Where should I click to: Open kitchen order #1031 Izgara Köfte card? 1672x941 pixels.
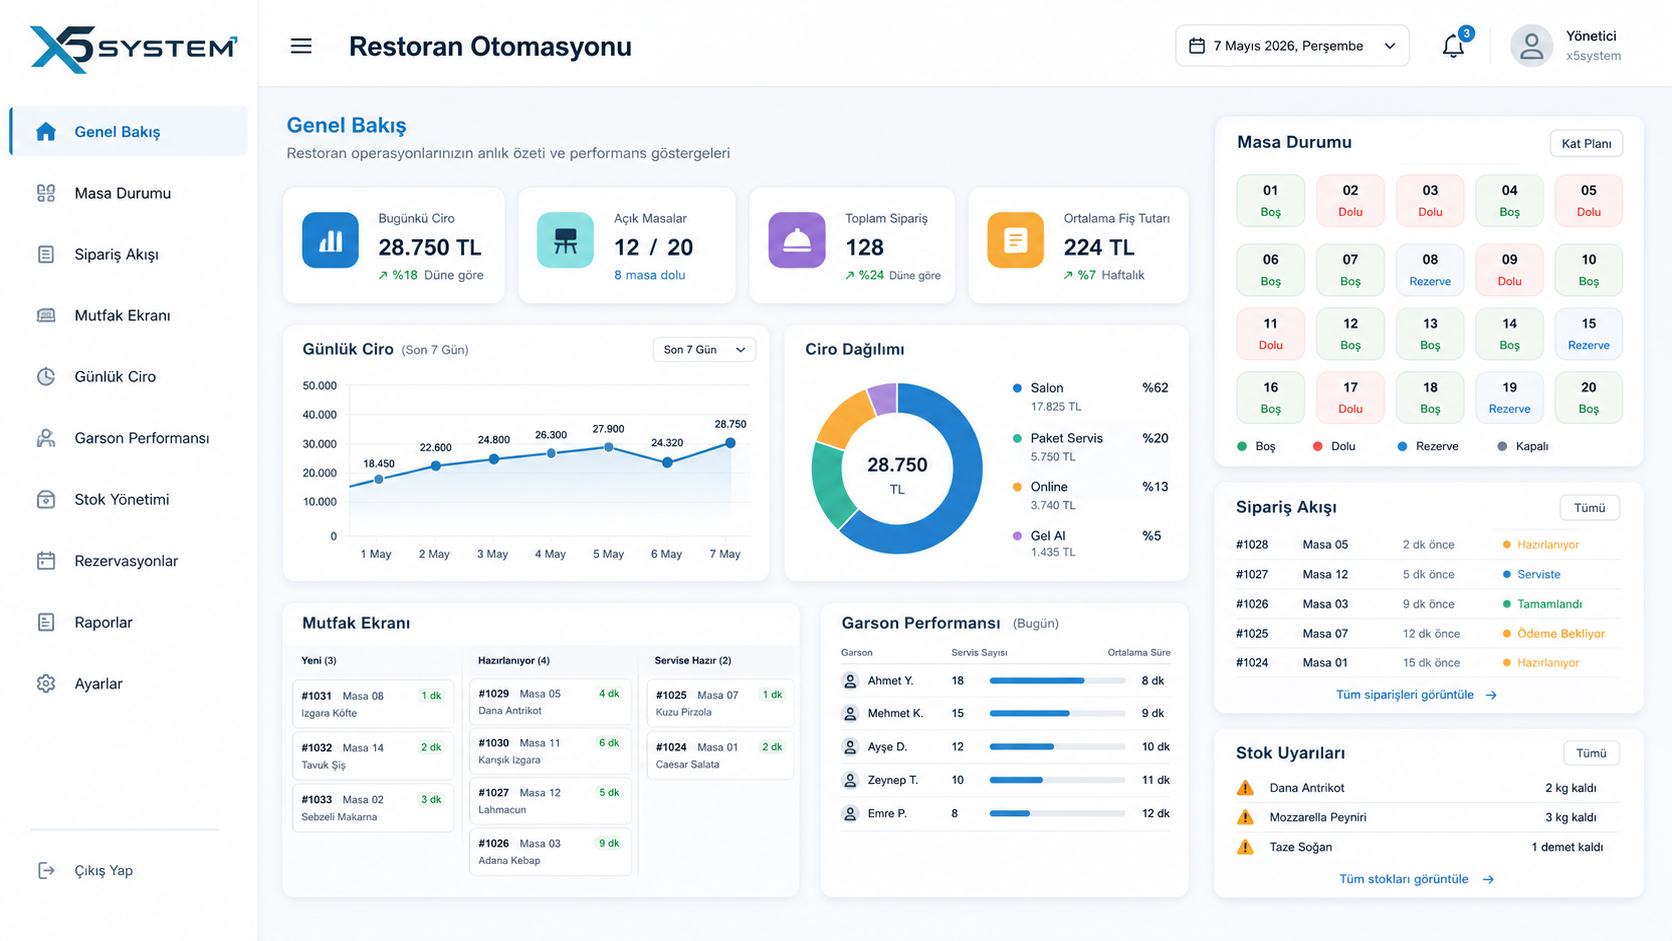[372, 704]
